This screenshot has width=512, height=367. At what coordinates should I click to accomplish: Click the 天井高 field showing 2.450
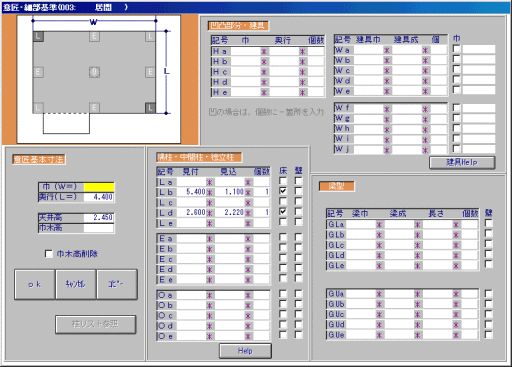coord(99,217)
